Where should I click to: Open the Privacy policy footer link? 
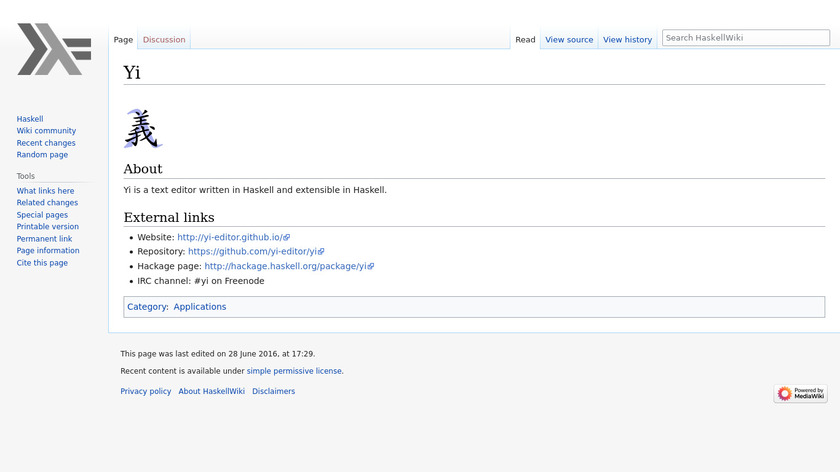pyautogui.click(x=146, y=391)
